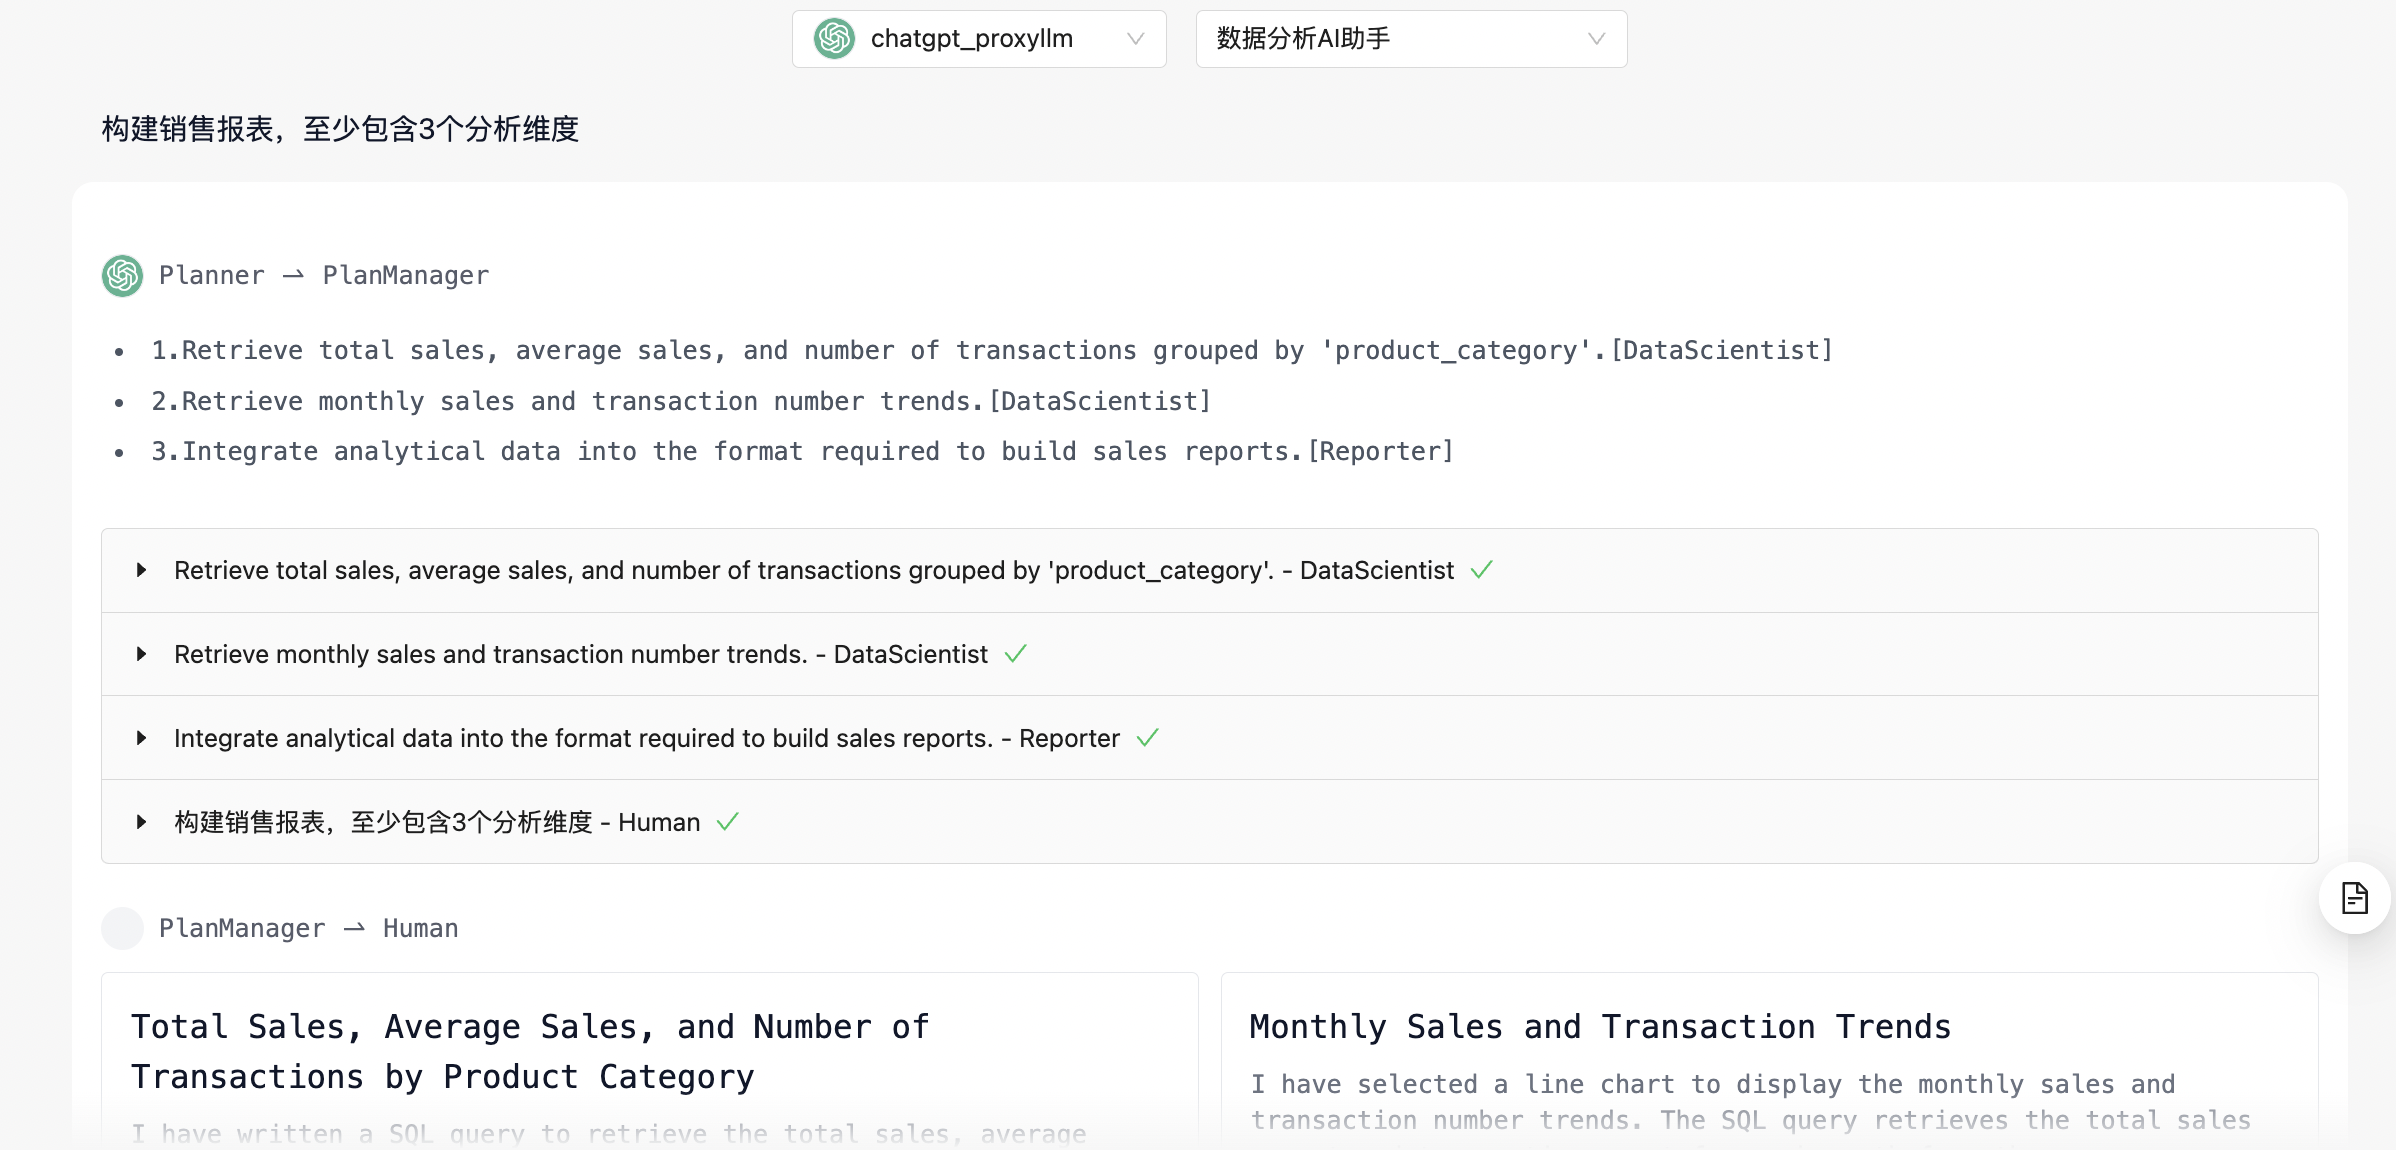This screenshot has width=2396, height=1150.
Task: Open the chatgpt_proxyllm model dropdown
Action: (x=979, y=39)
